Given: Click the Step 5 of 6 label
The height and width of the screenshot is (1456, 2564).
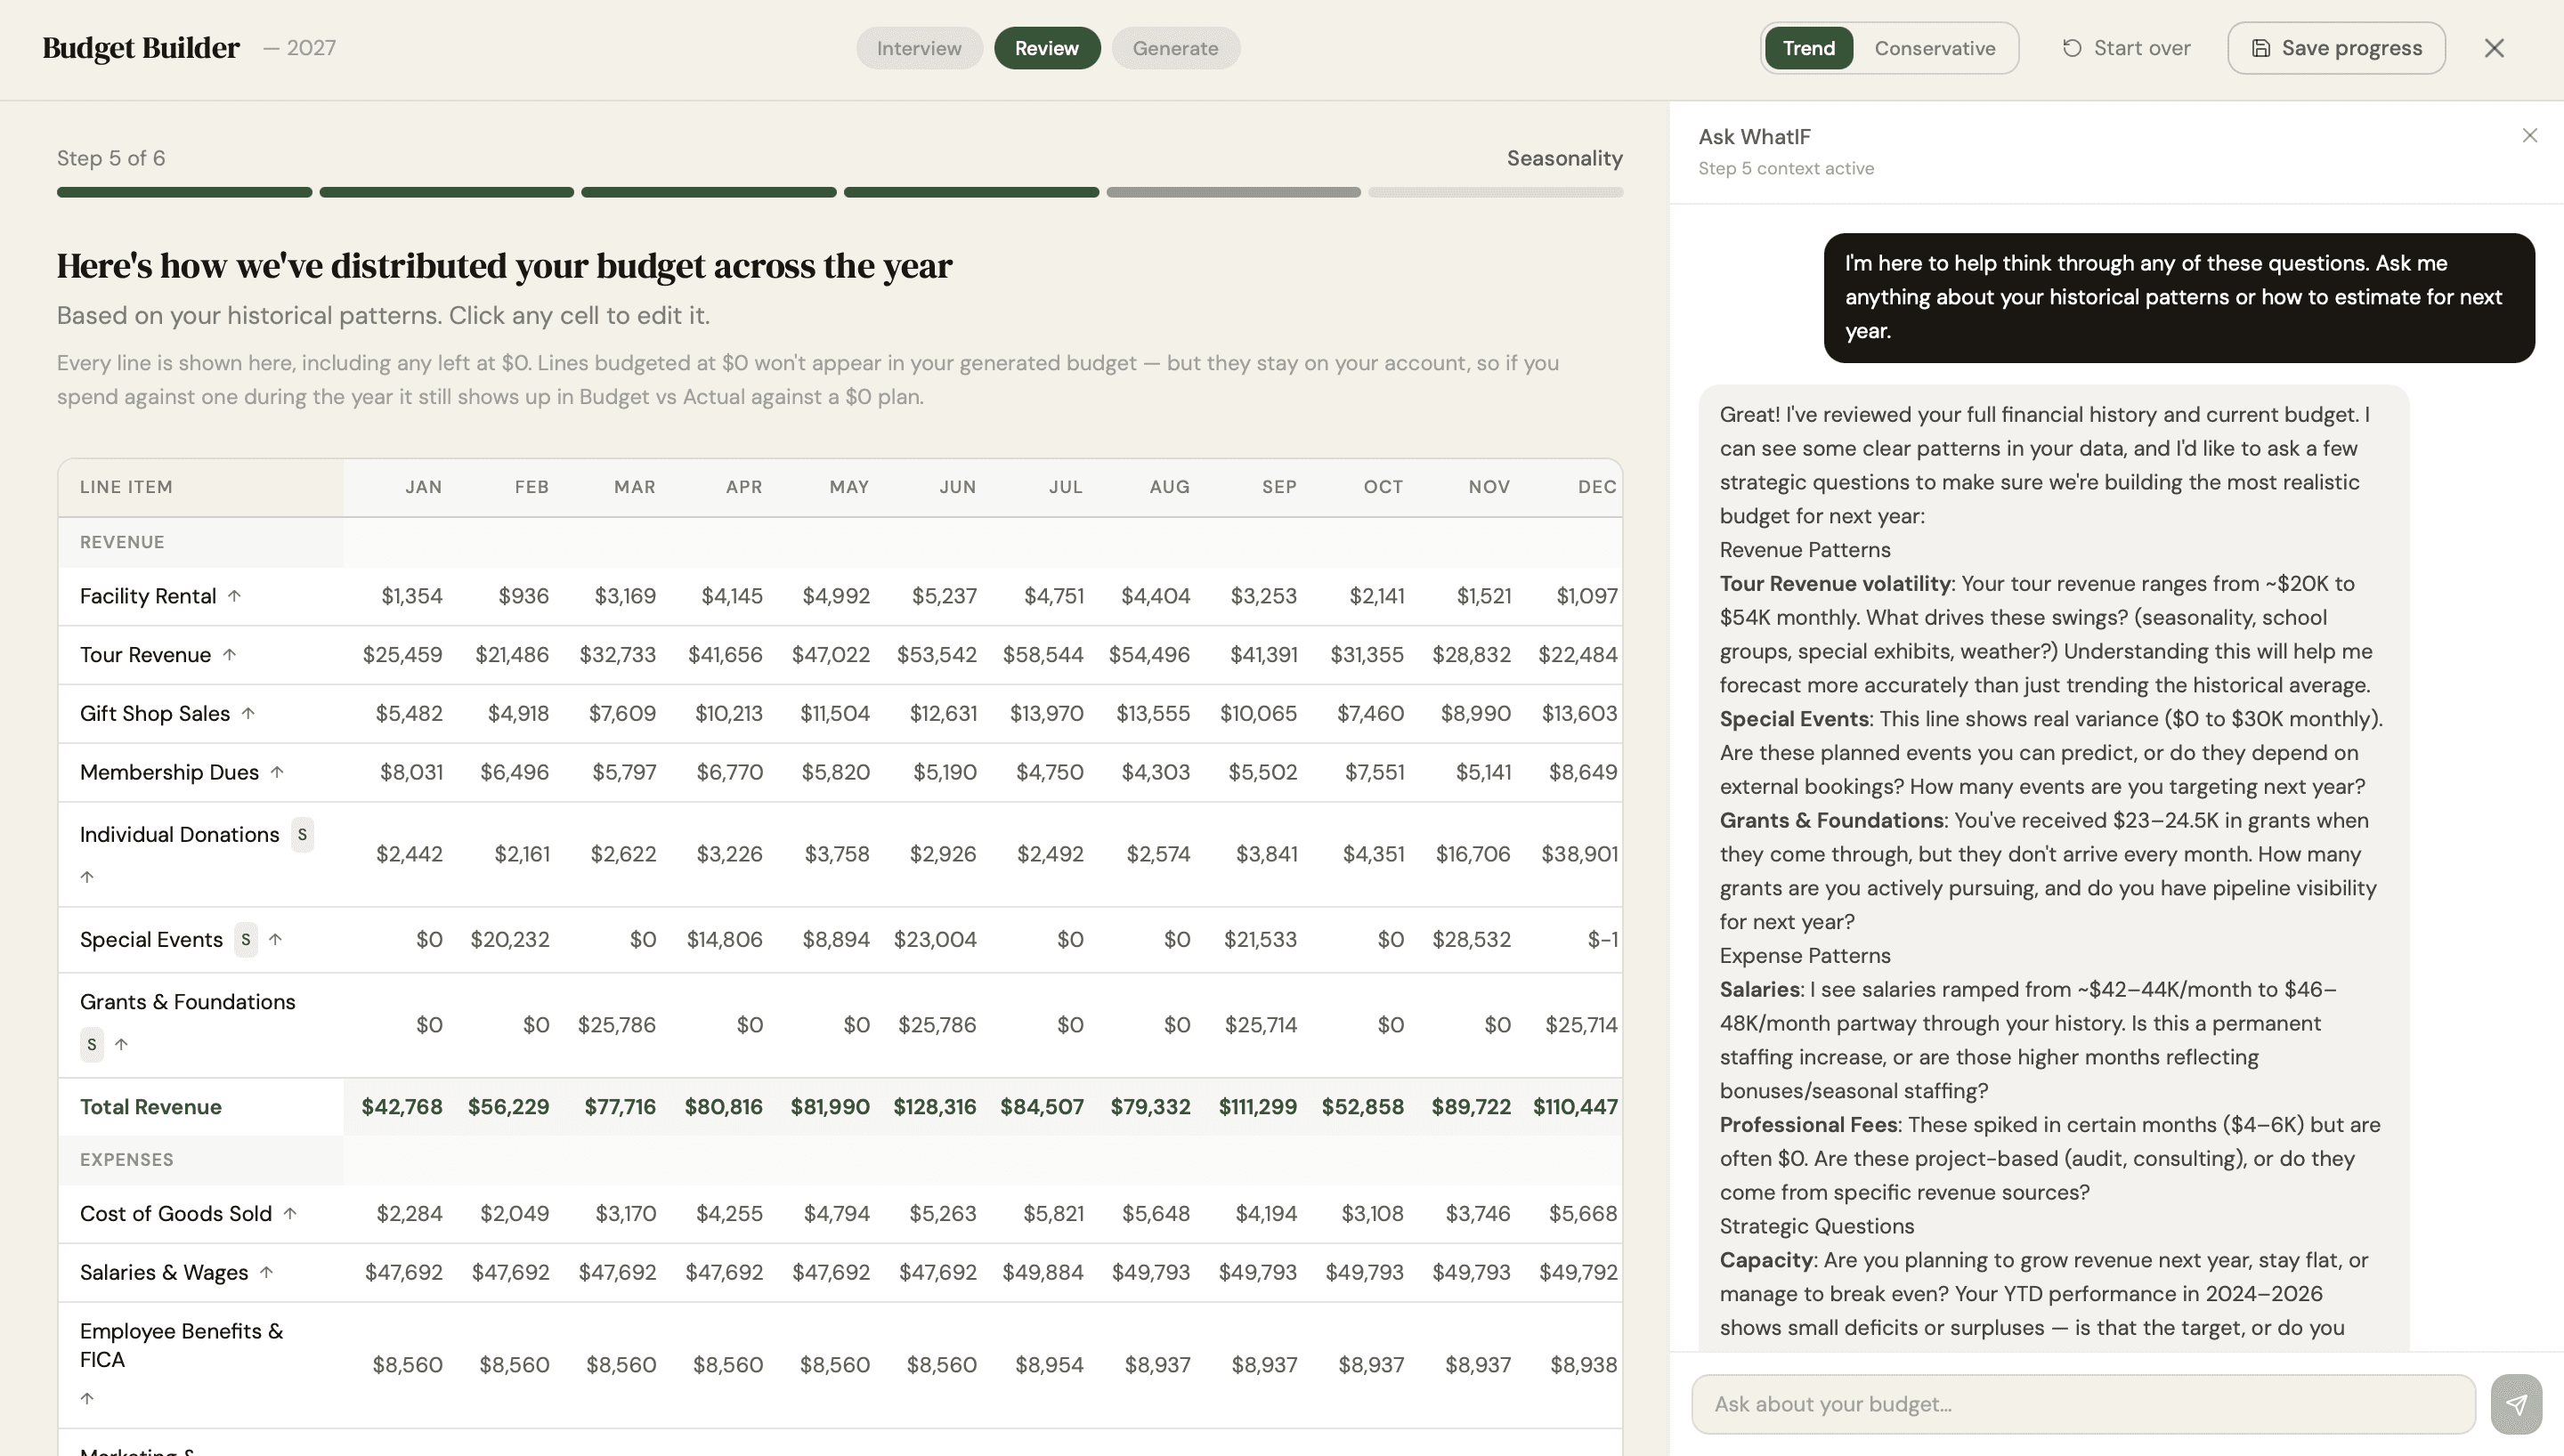Looking at the screenshot, I should tap(111, 158).
